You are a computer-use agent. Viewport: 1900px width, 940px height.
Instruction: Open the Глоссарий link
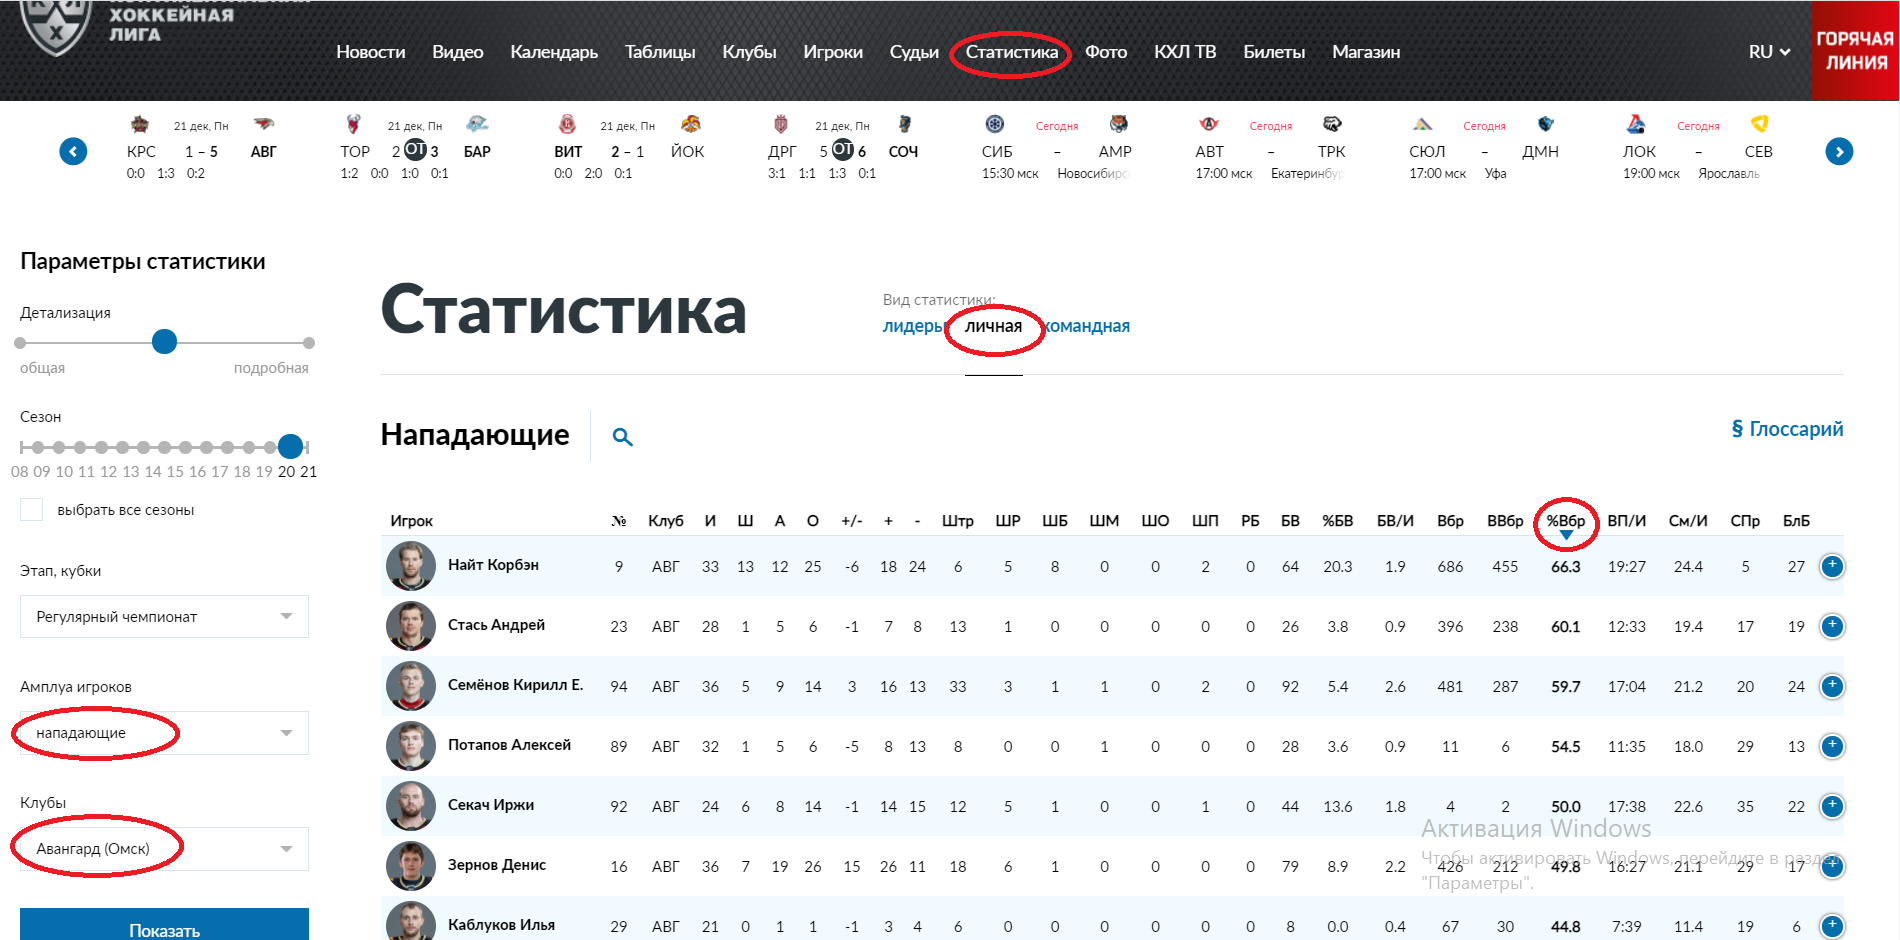pos(1786,429)
